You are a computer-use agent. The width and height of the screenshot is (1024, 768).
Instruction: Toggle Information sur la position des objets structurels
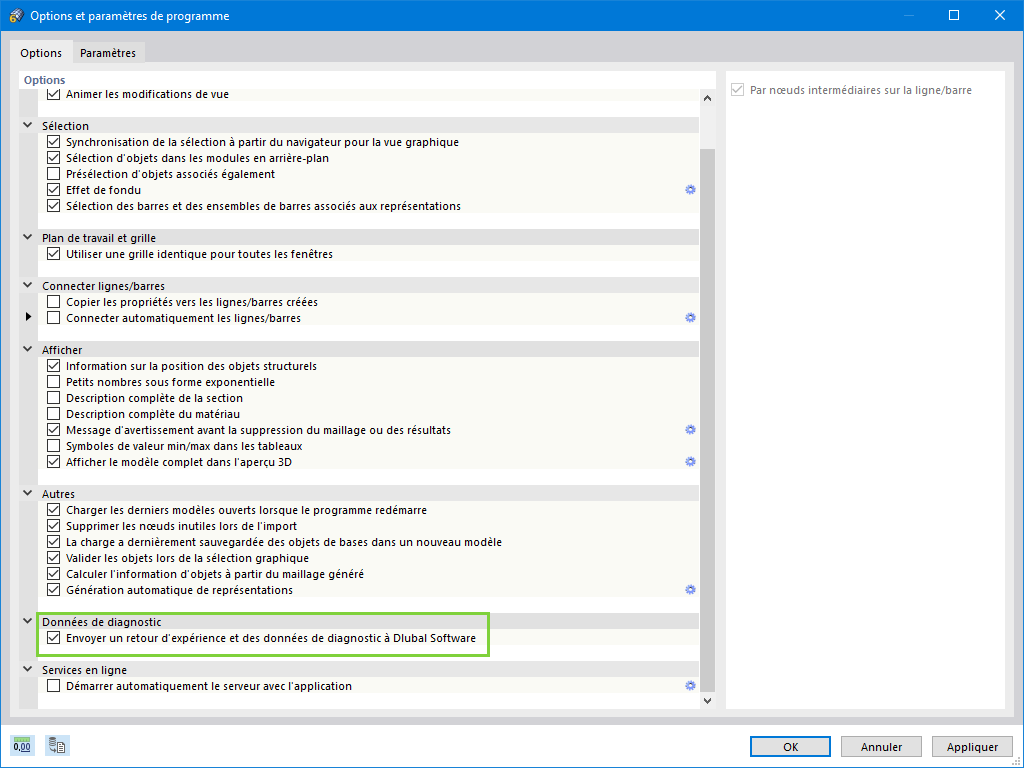pos(54,366)
